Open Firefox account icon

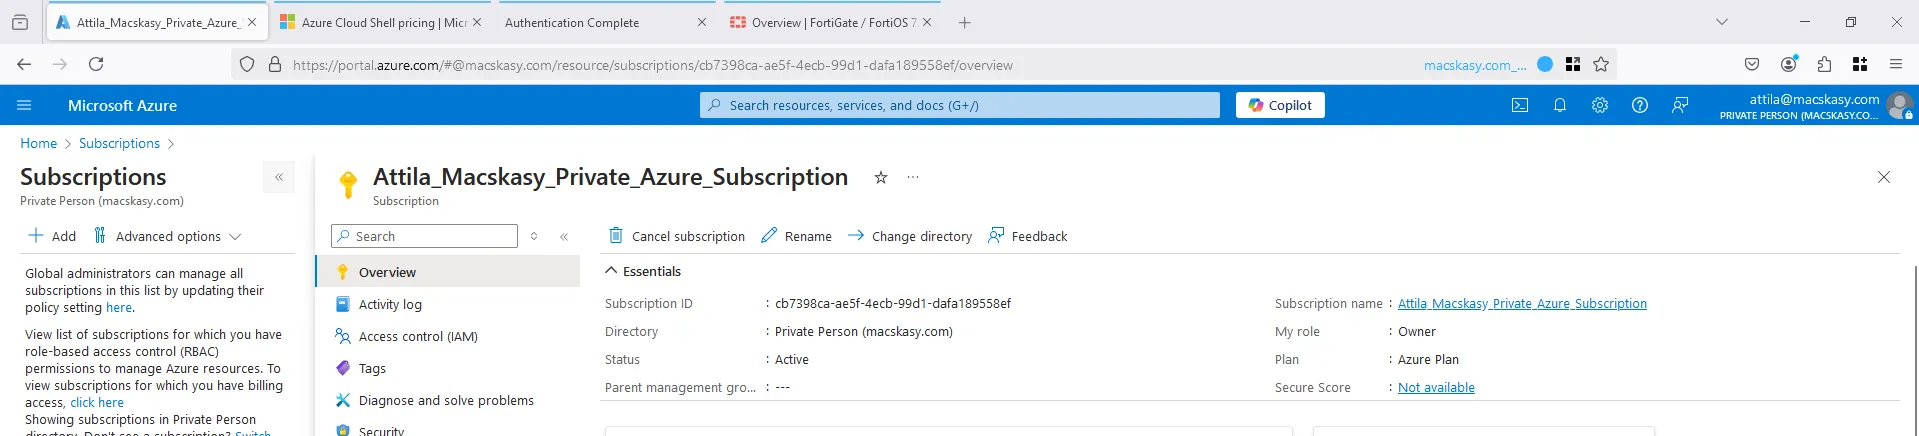click(x=1789, y=64)
